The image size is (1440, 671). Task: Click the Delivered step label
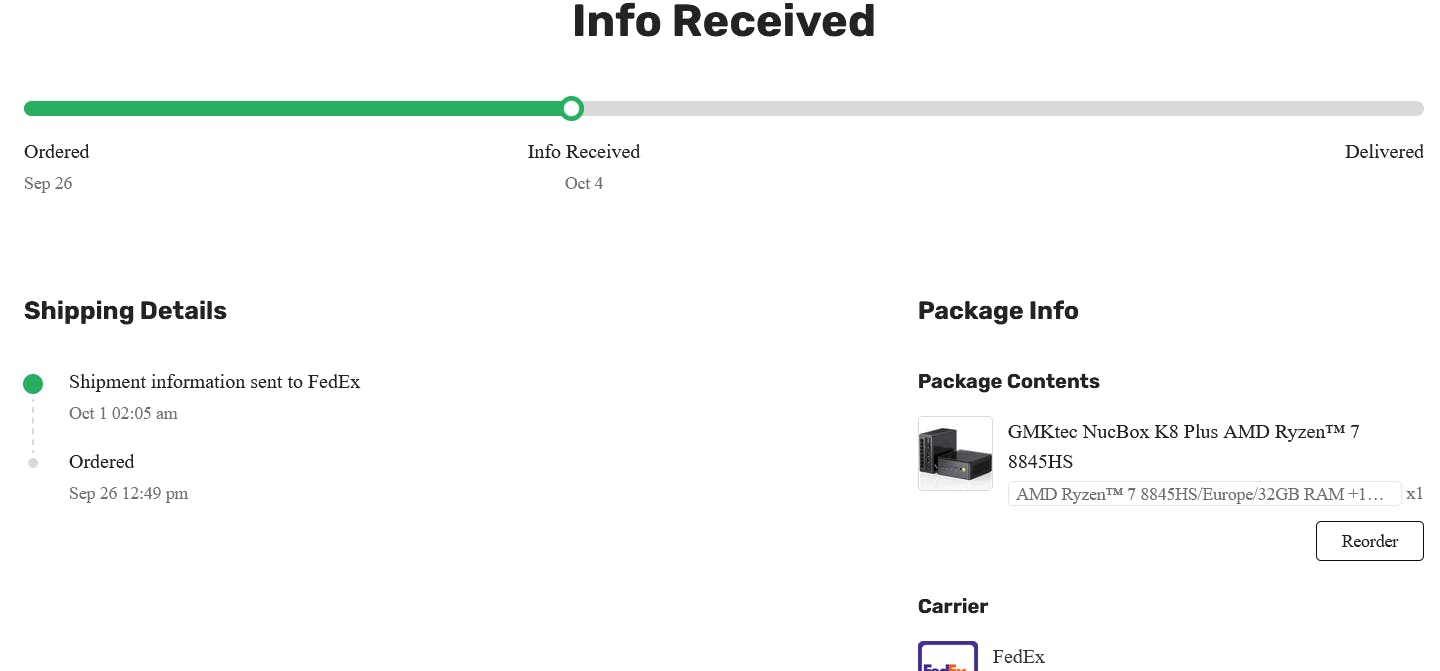pos(1383,152)
